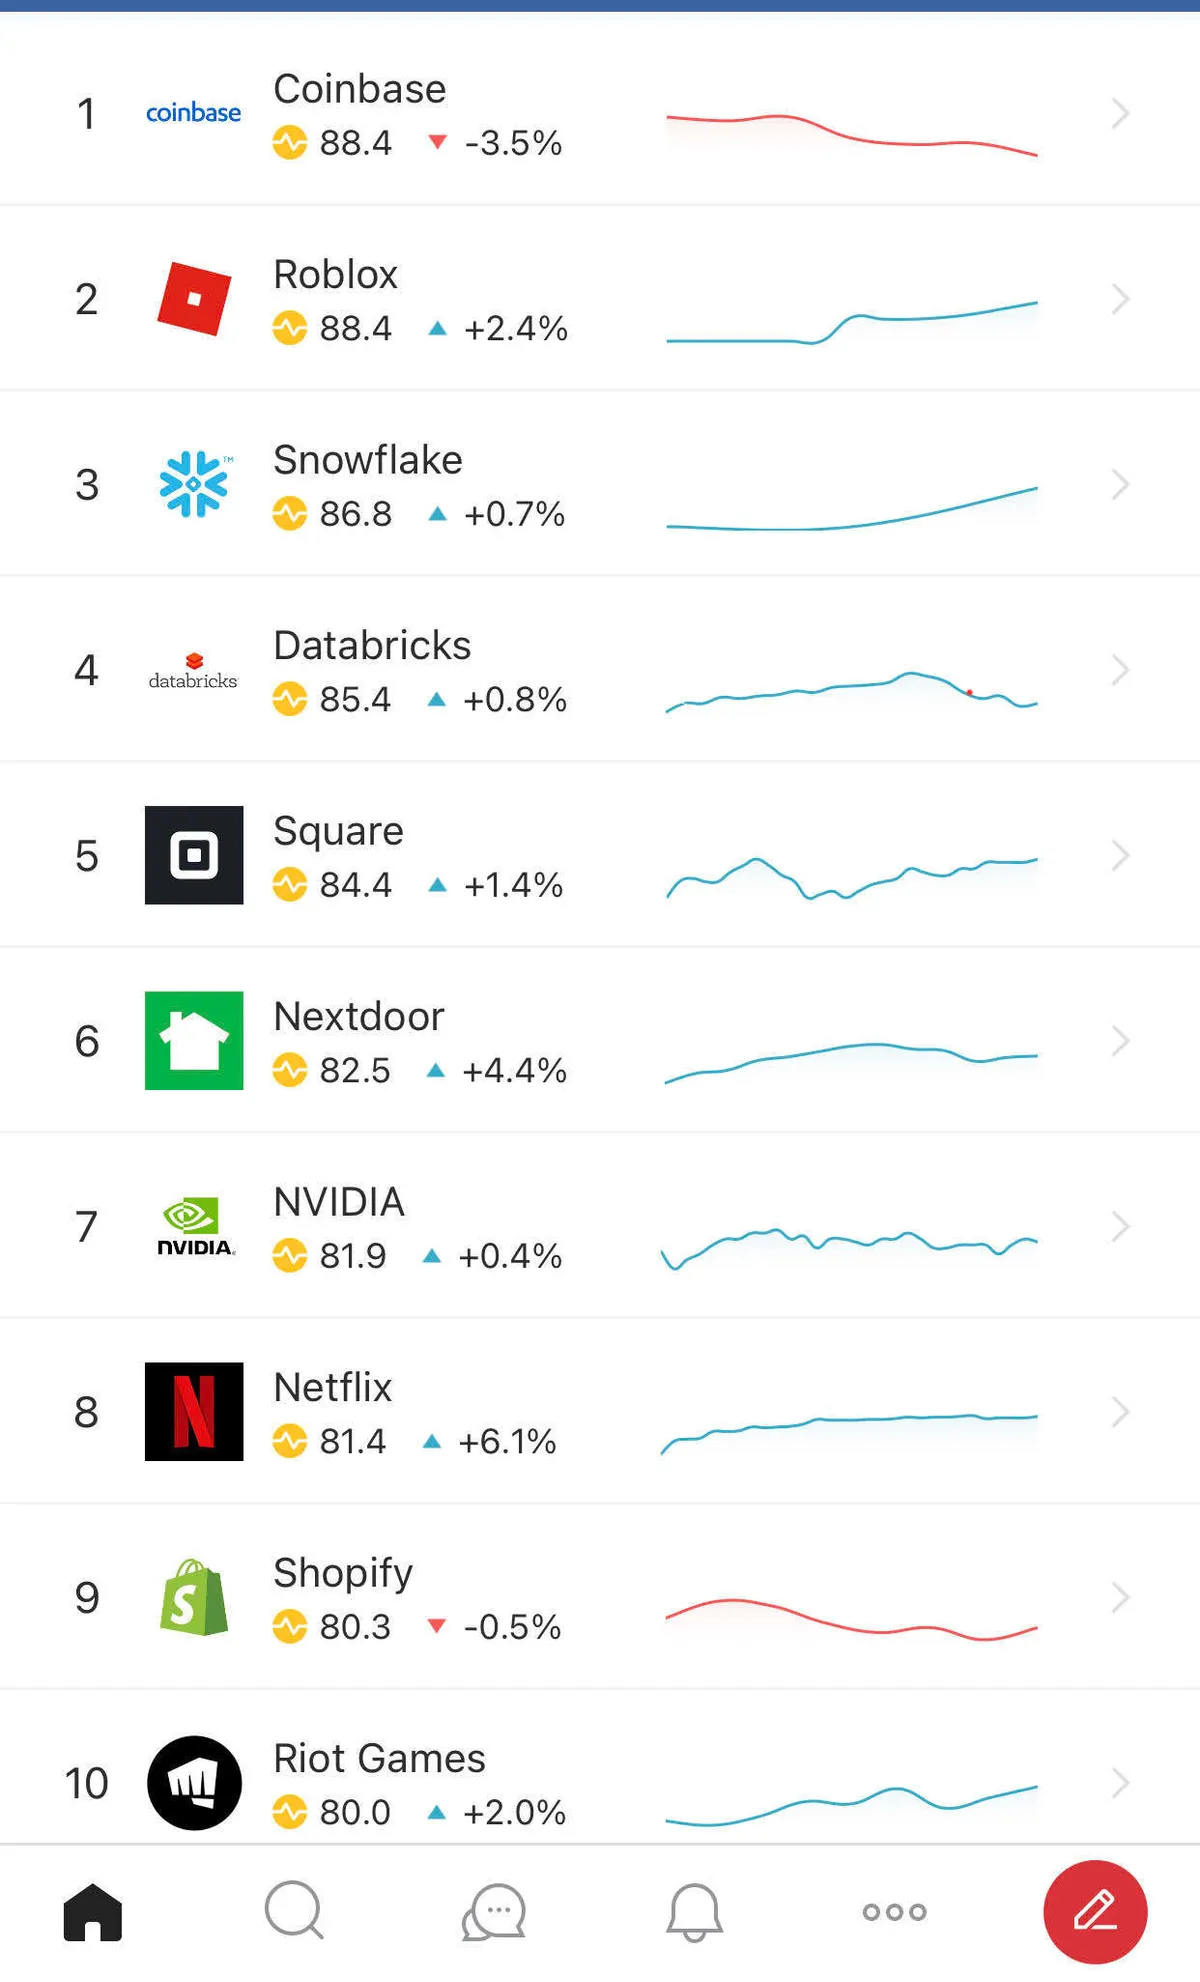Tap the Netflix N logo

point(194,1411)
